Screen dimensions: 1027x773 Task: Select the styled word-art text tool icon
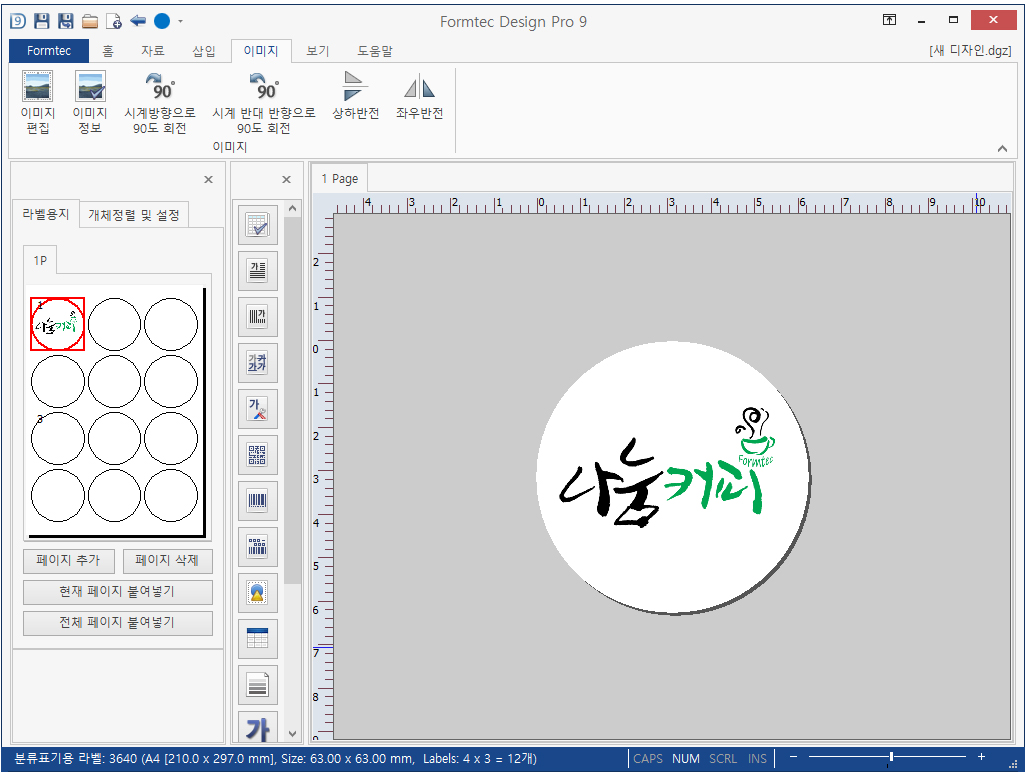[257, 362]
